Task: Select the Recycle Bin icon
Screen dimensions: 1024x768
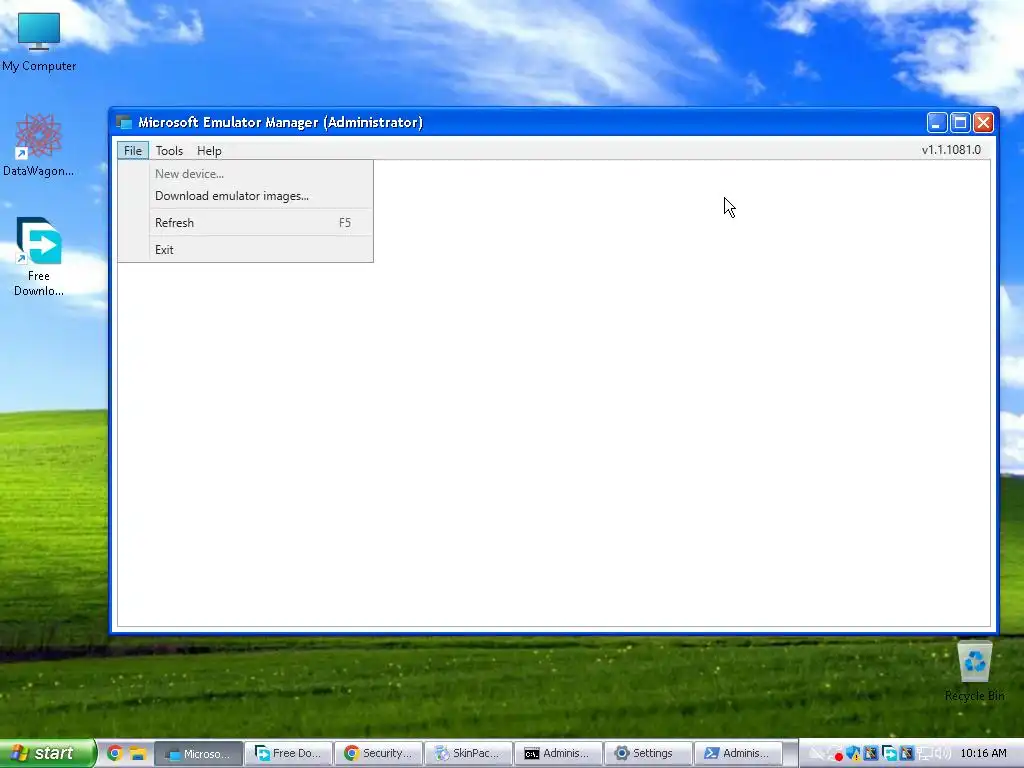Action: tap(974, 671)
